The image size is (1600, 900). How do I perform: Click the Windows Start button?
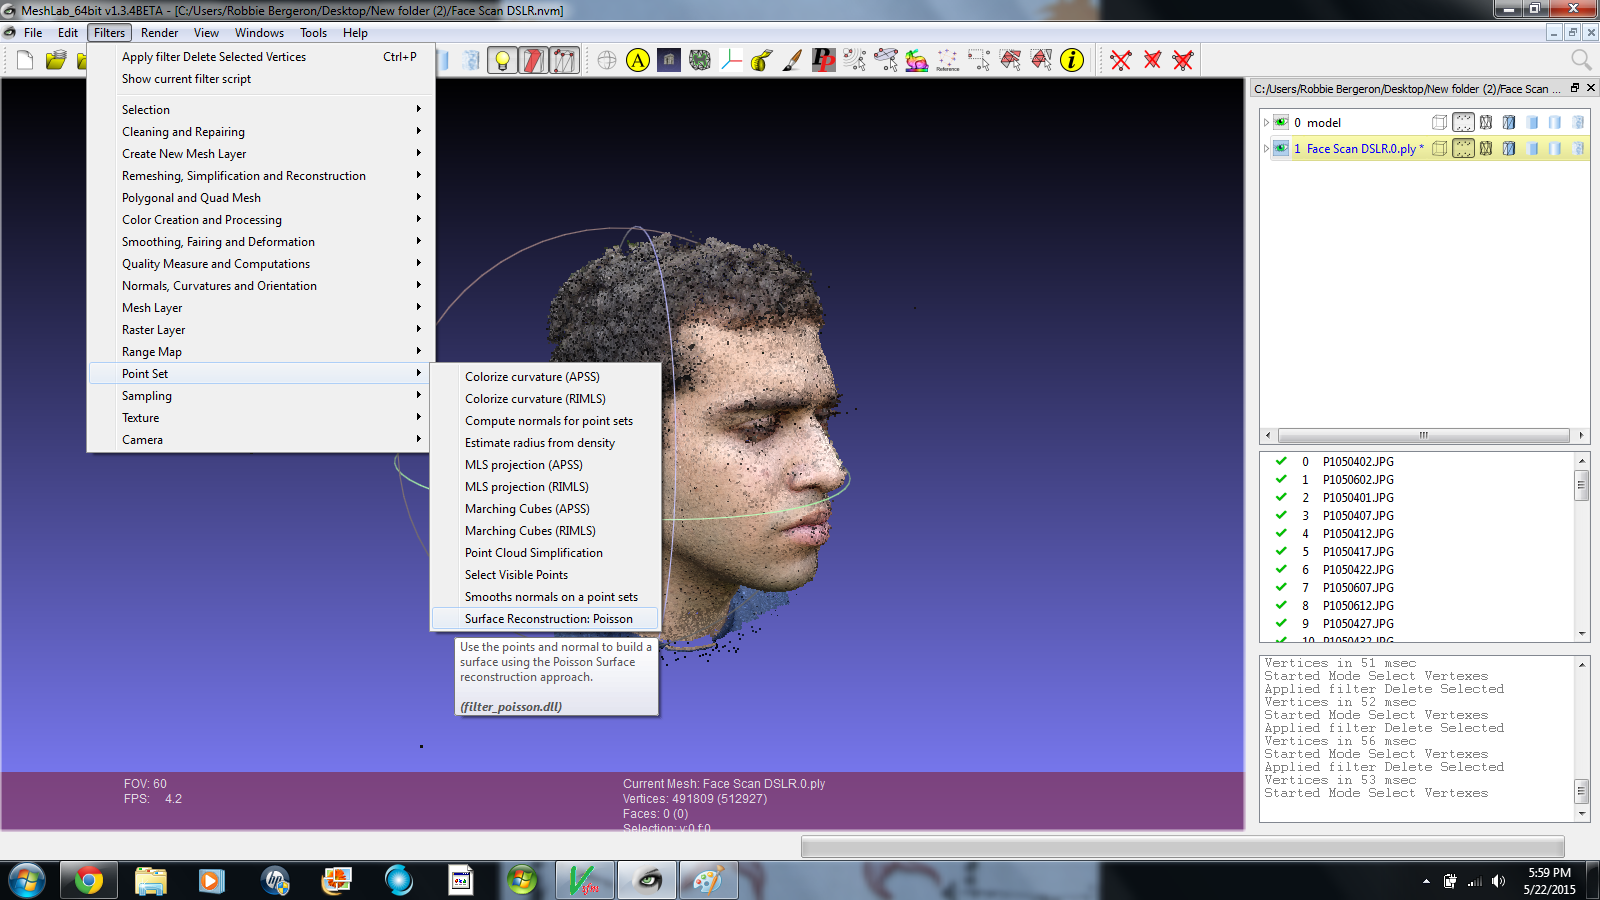27,880
